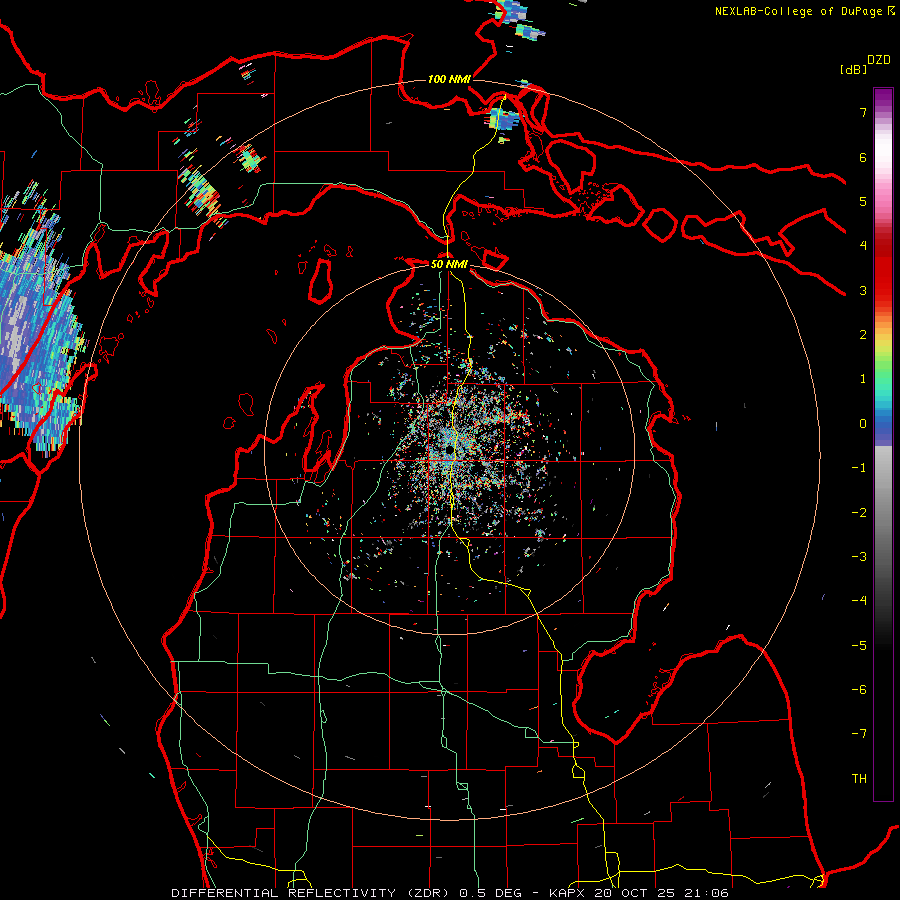Click the -3 dB value on color scale
This screenshot has height=900, width=900.
pyautogui.click(x=859, y=557)
